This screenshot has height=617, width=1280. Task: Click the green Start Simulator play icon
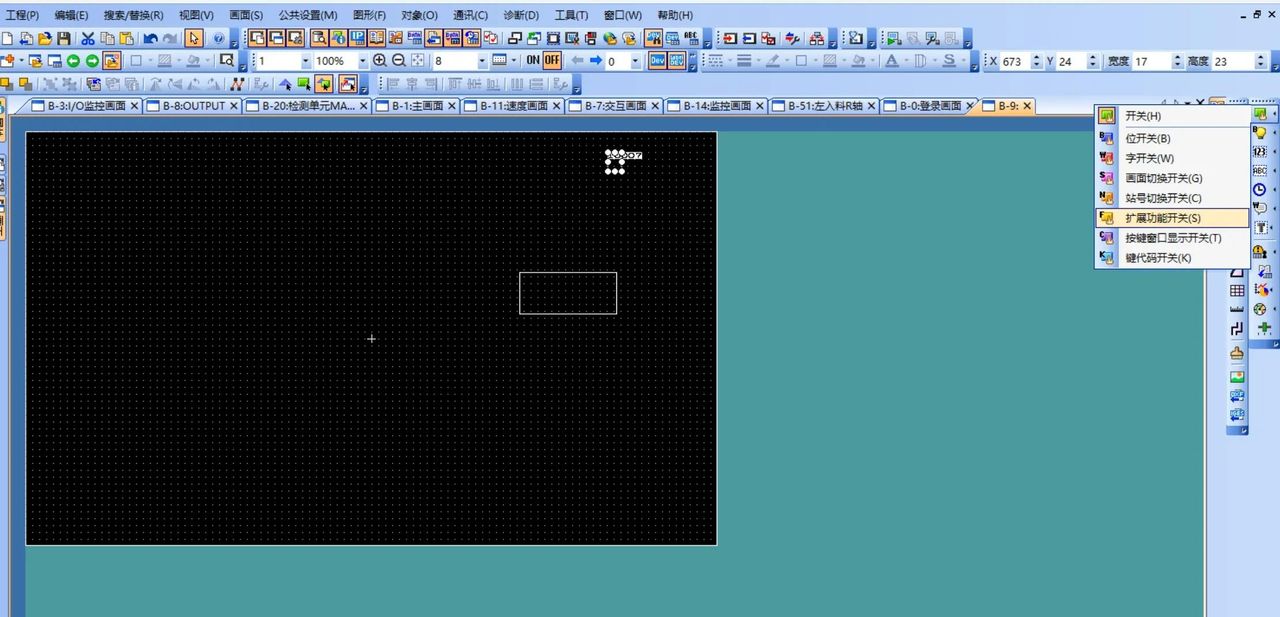point(894,38)
